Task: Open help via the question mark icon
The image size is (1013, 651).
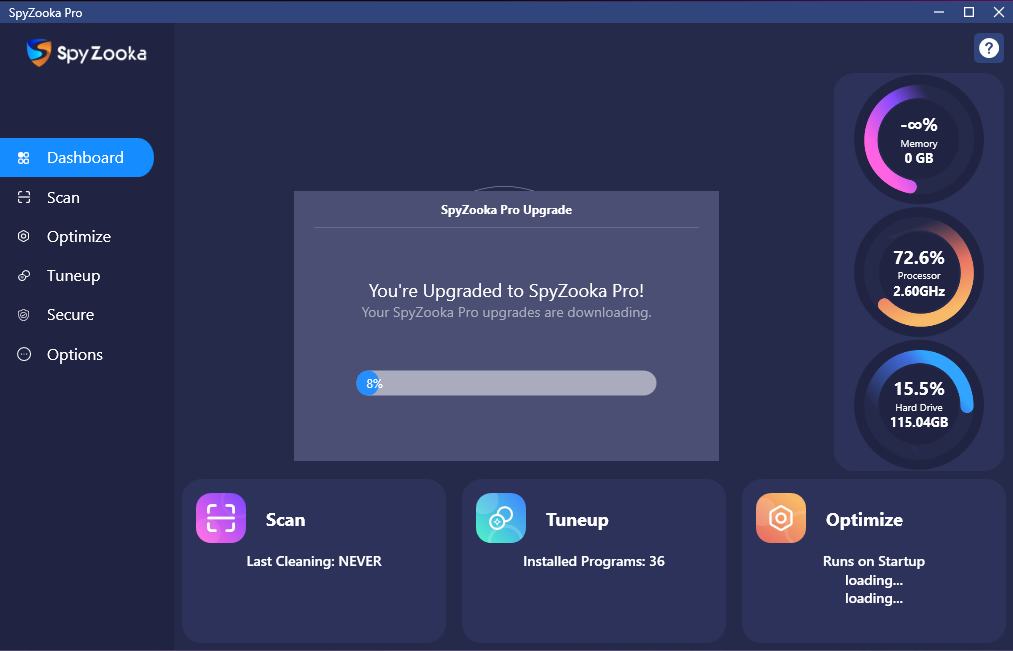Action: [x=988, y=48]
